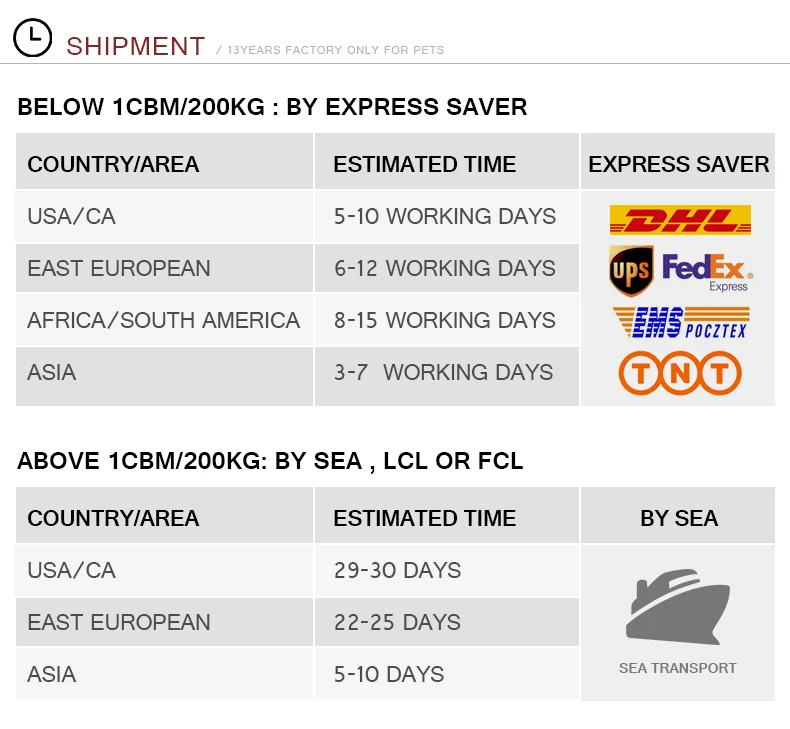Screen dimensions: 790x729
Task: Click the 6-12 WORKING DAYS cell
Action: point(444,268)
